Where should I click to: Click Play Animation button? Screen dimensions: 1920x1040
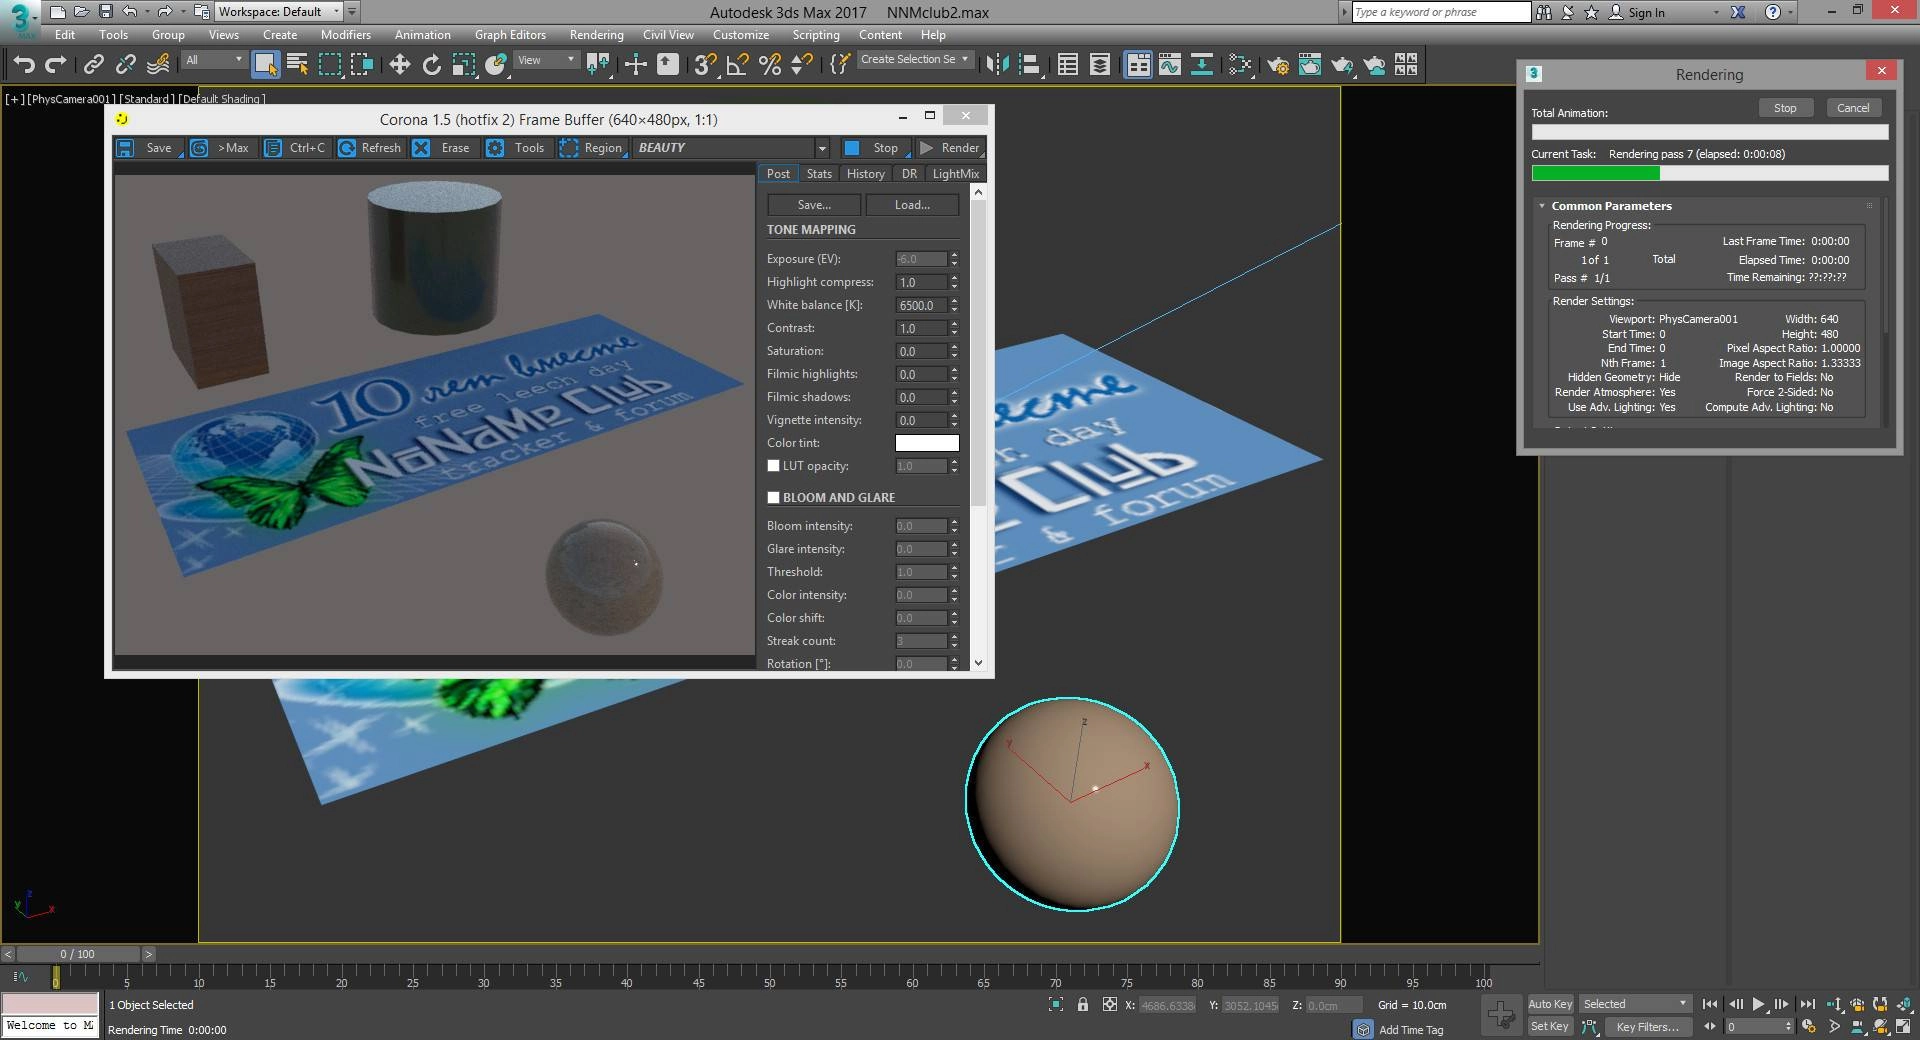pos(1758,1004)
